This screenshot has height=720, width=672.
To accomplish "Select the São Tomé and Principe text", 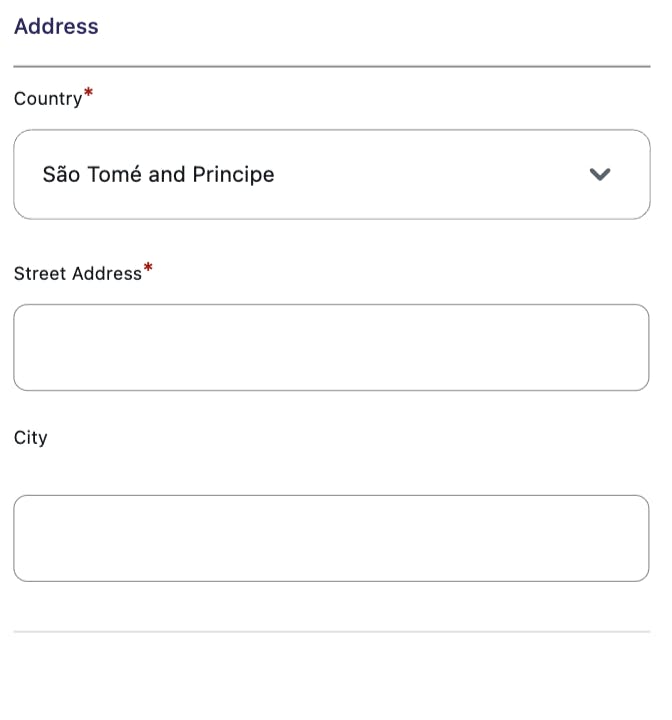I will [158, 175].
